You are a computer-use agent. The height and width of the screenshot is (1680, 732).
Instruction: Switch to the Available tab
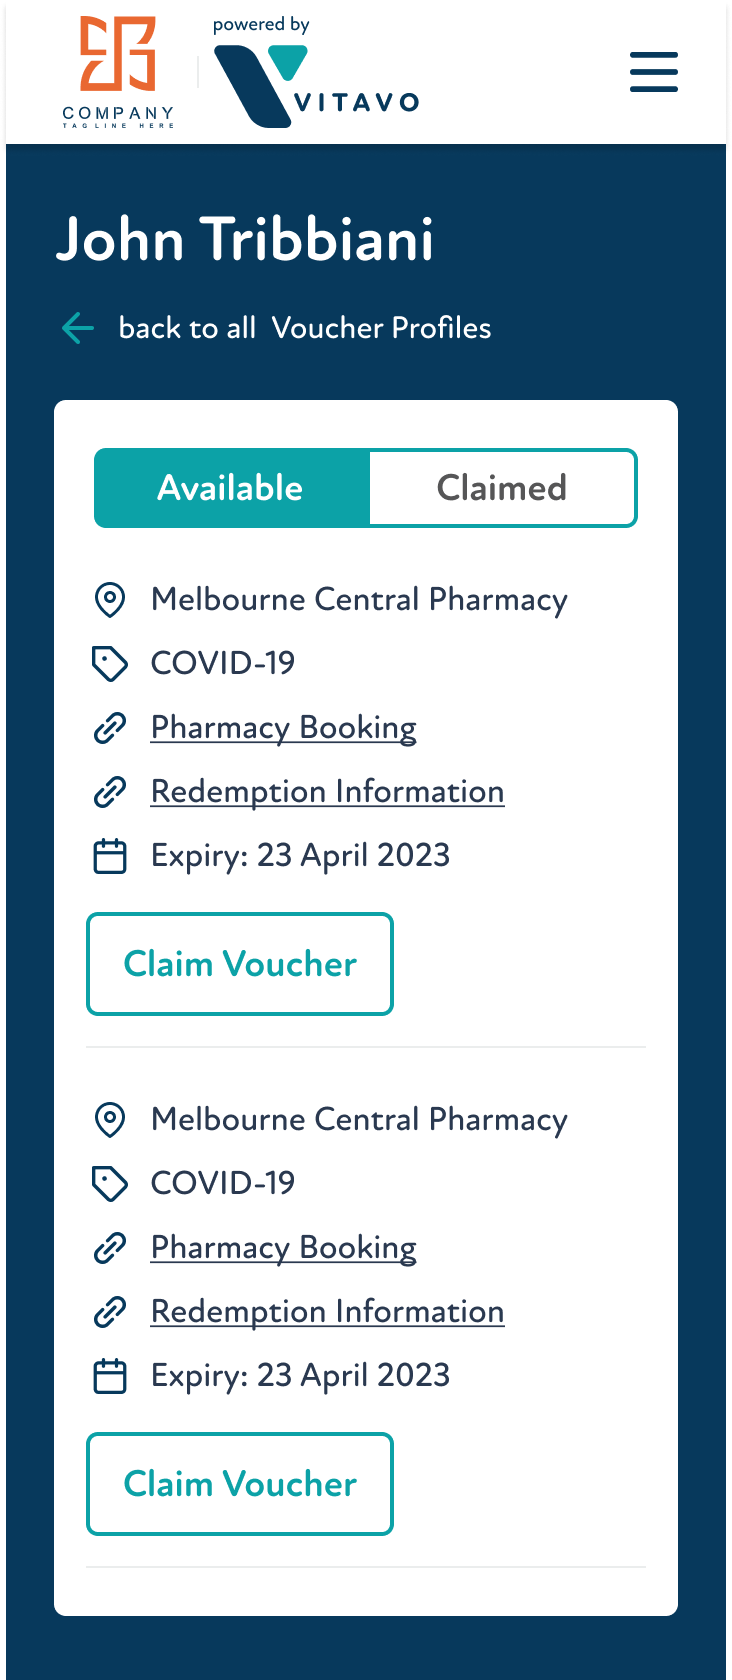point(231,488)
